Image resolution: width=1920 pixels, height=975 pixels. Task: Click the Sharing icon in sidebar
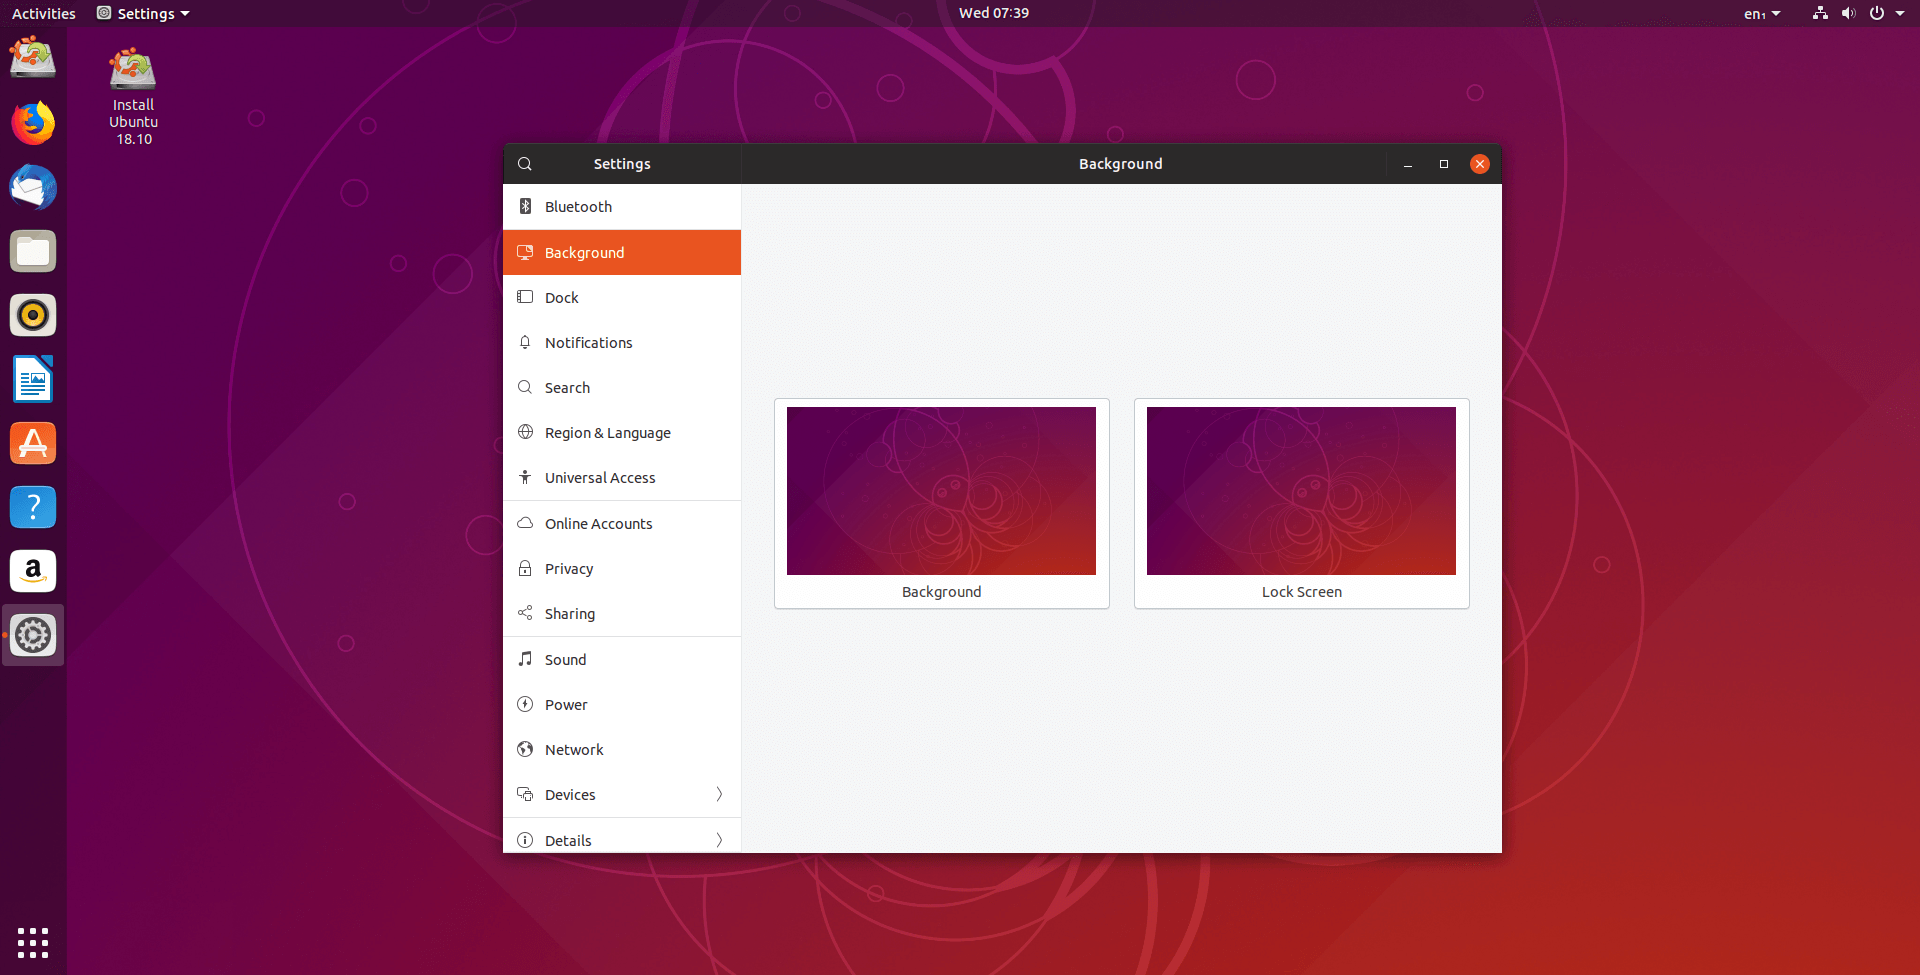525,613
